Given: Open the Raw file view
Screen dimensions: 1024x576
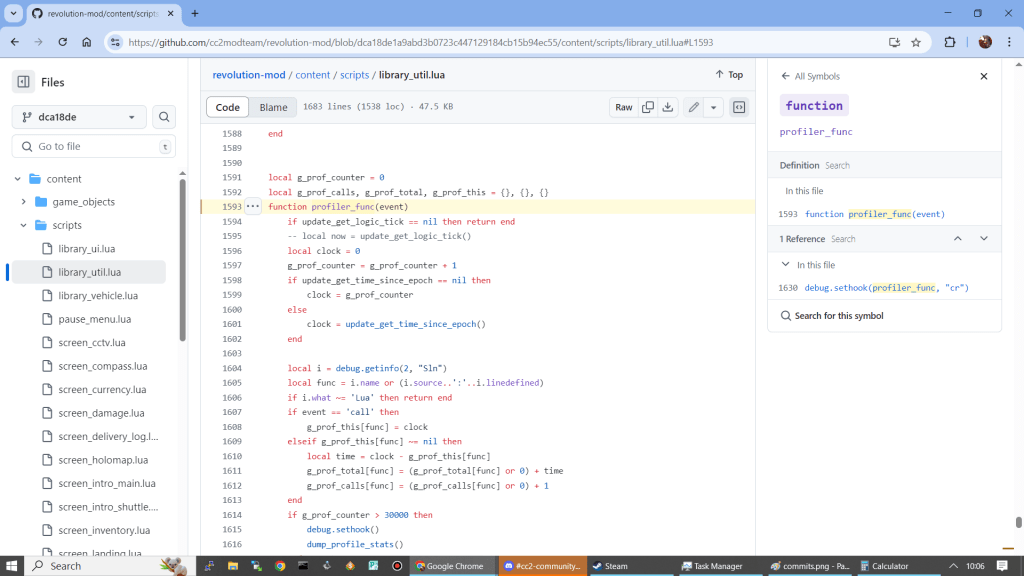Looking at the screenshot, I should pyautogui.click(x=623, y=107).
